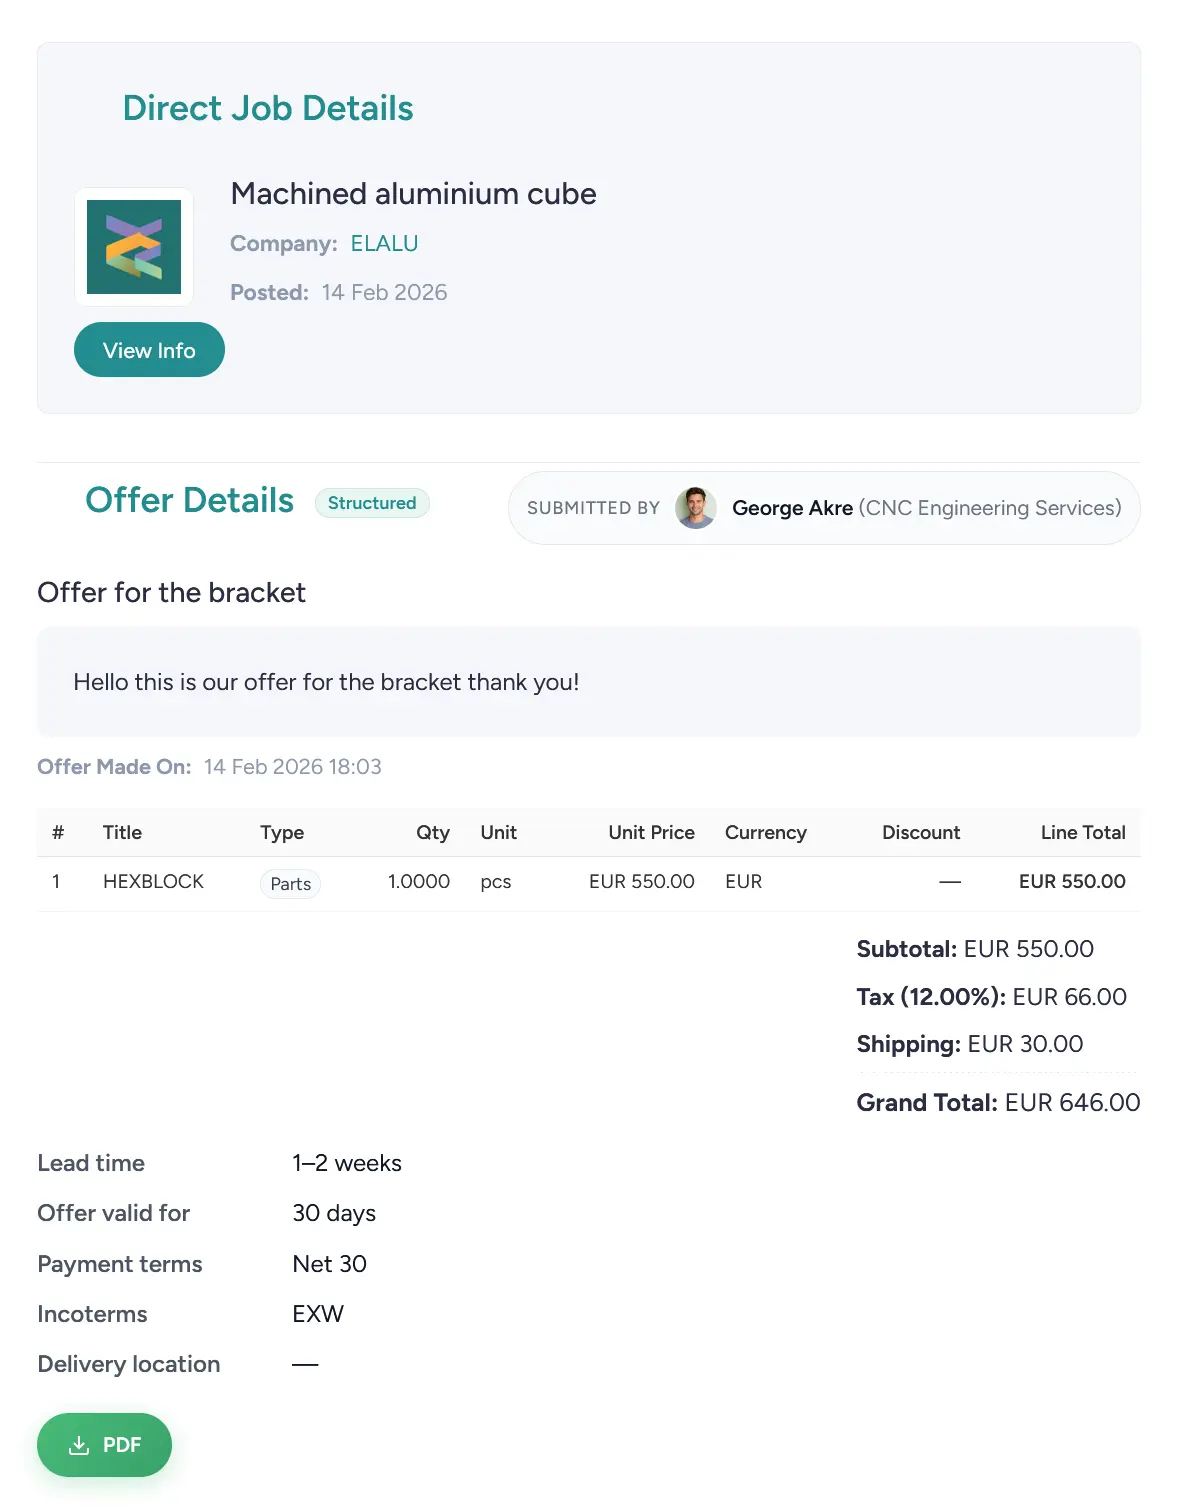Click the George Akre submitter name
This screenshot has width=1177, height=1512.
click(x=792, y=508)
